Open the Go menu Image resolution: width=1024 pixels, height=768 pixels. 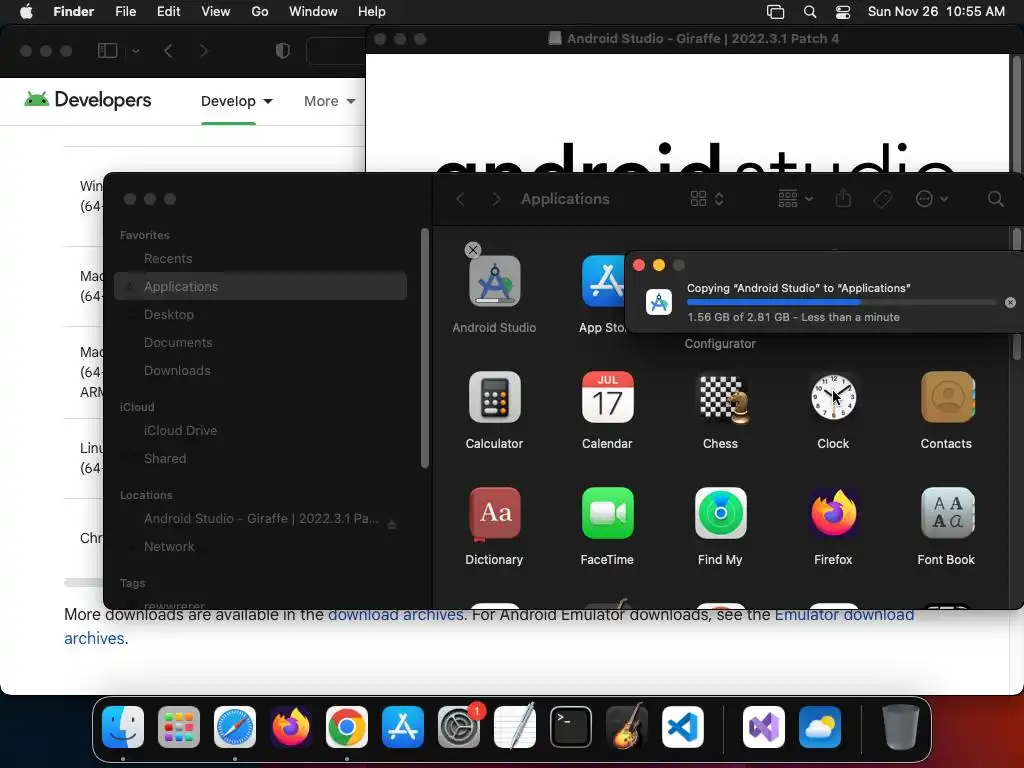tap(260, 12)
